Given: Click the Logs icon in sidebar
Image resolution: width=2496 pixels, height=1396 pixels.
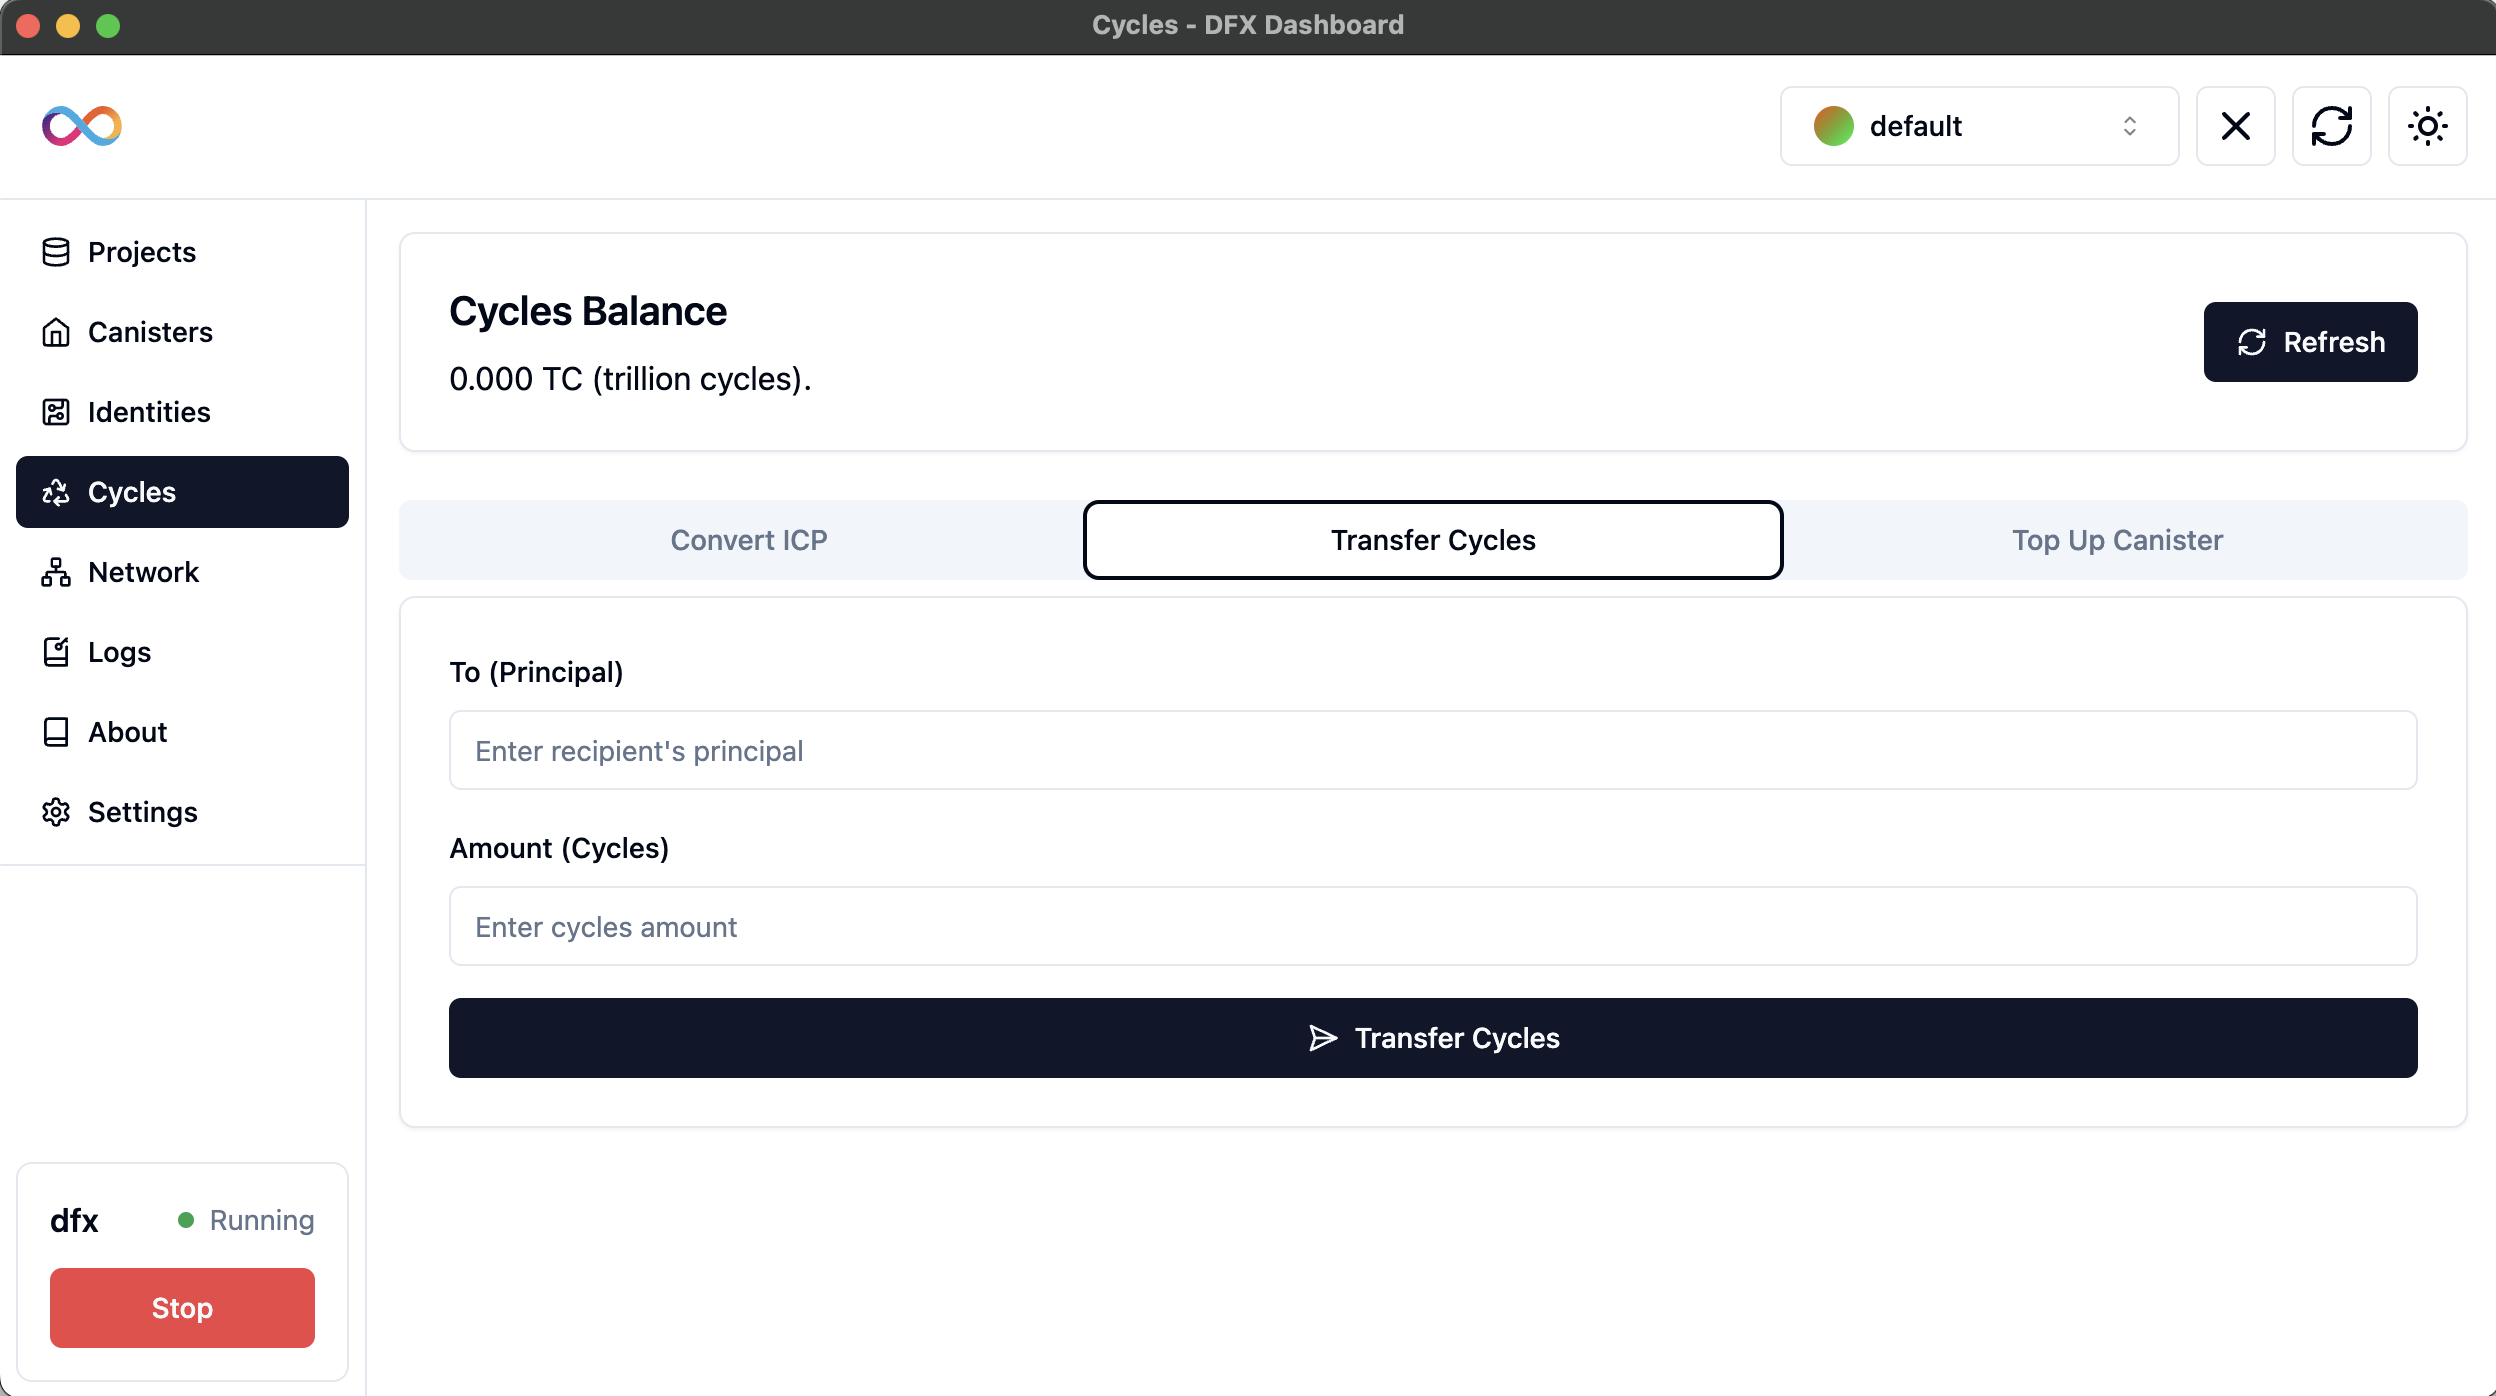Looking at the screenshot, I should (57, 652).
